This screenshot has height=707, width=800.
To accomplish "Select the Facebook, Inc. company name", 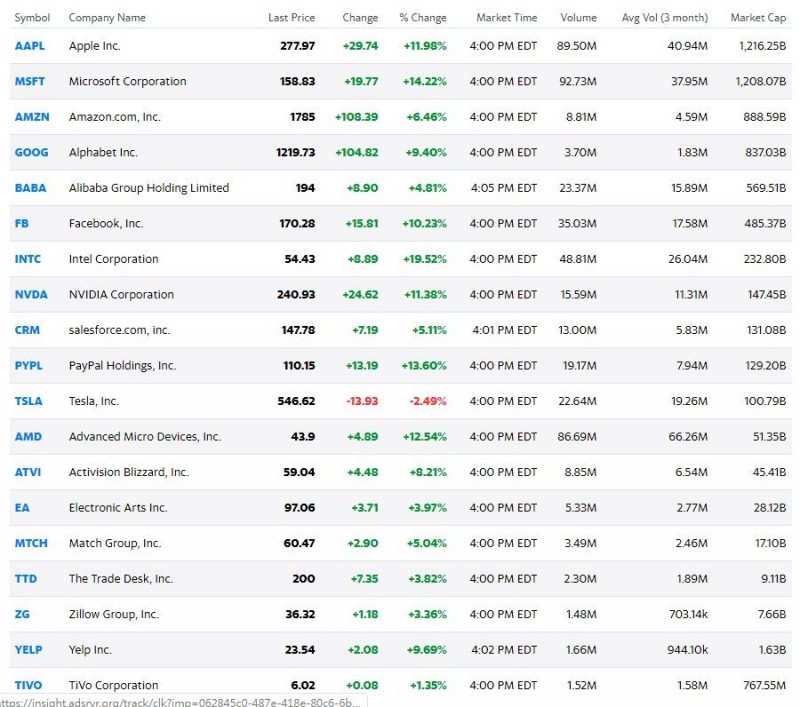I will pos(106,223).
